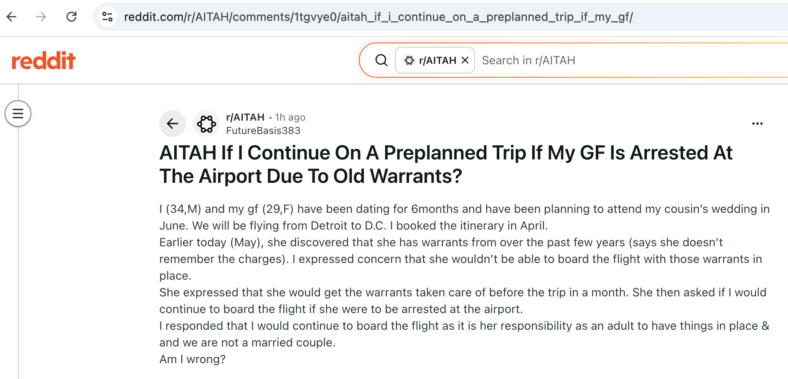Go to Reddit home via the logo
The width and height of the screenshot is (788, 379).
coord(43,61)
